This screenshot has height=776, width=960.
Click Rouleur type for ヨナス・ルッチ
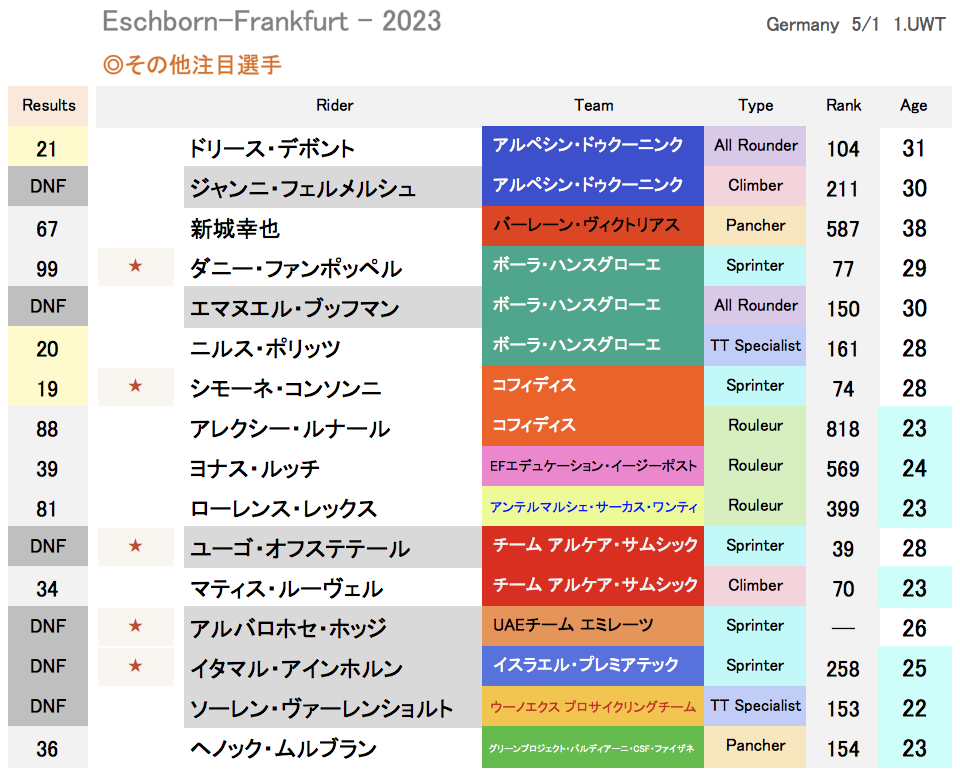click(x=755, y=465)
